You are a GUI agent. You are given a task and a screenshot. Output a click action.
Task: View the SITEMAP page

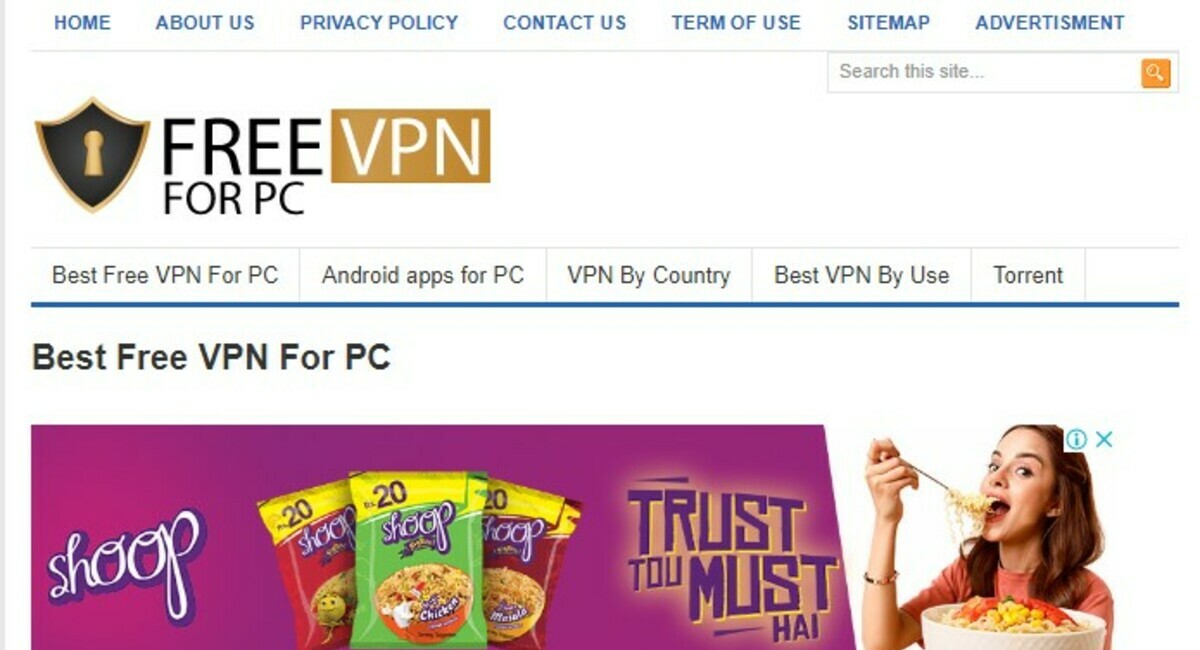[888, 22]
